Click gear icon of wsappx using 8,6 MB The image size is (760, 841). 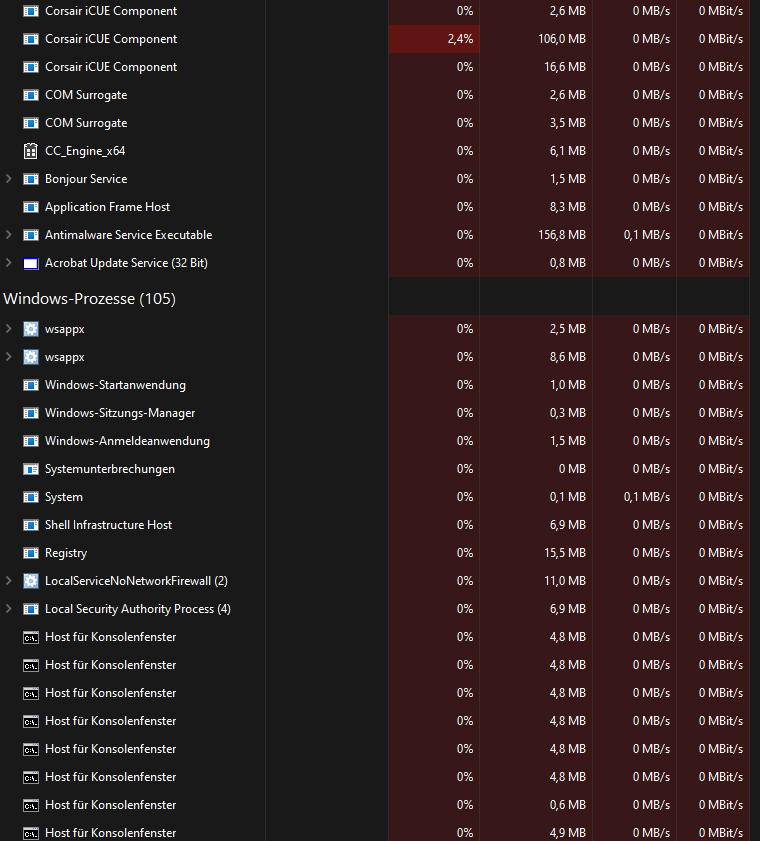(31, 357)
